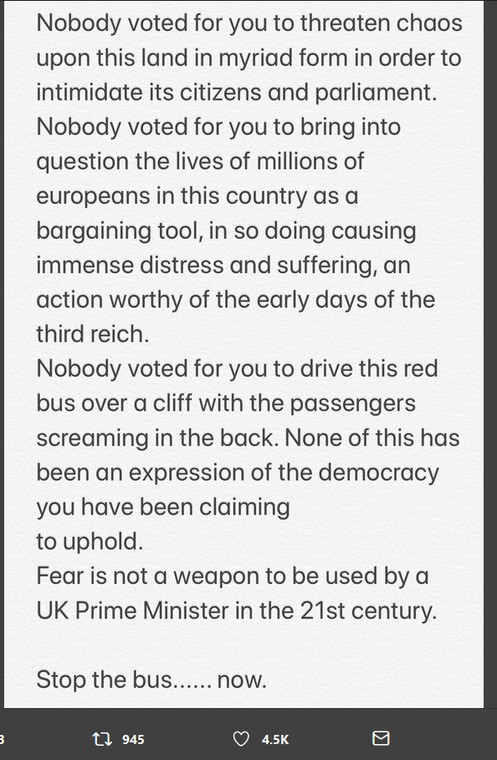Like the tweet with the heart icon
Screen dimensions: 497x760
[241, 739]
